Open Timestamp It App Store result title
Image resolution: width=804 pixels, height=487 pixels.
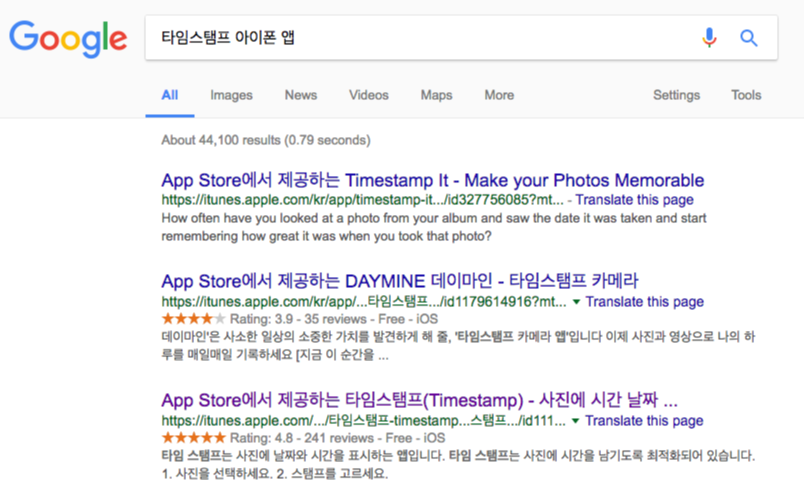pos(433,180)
